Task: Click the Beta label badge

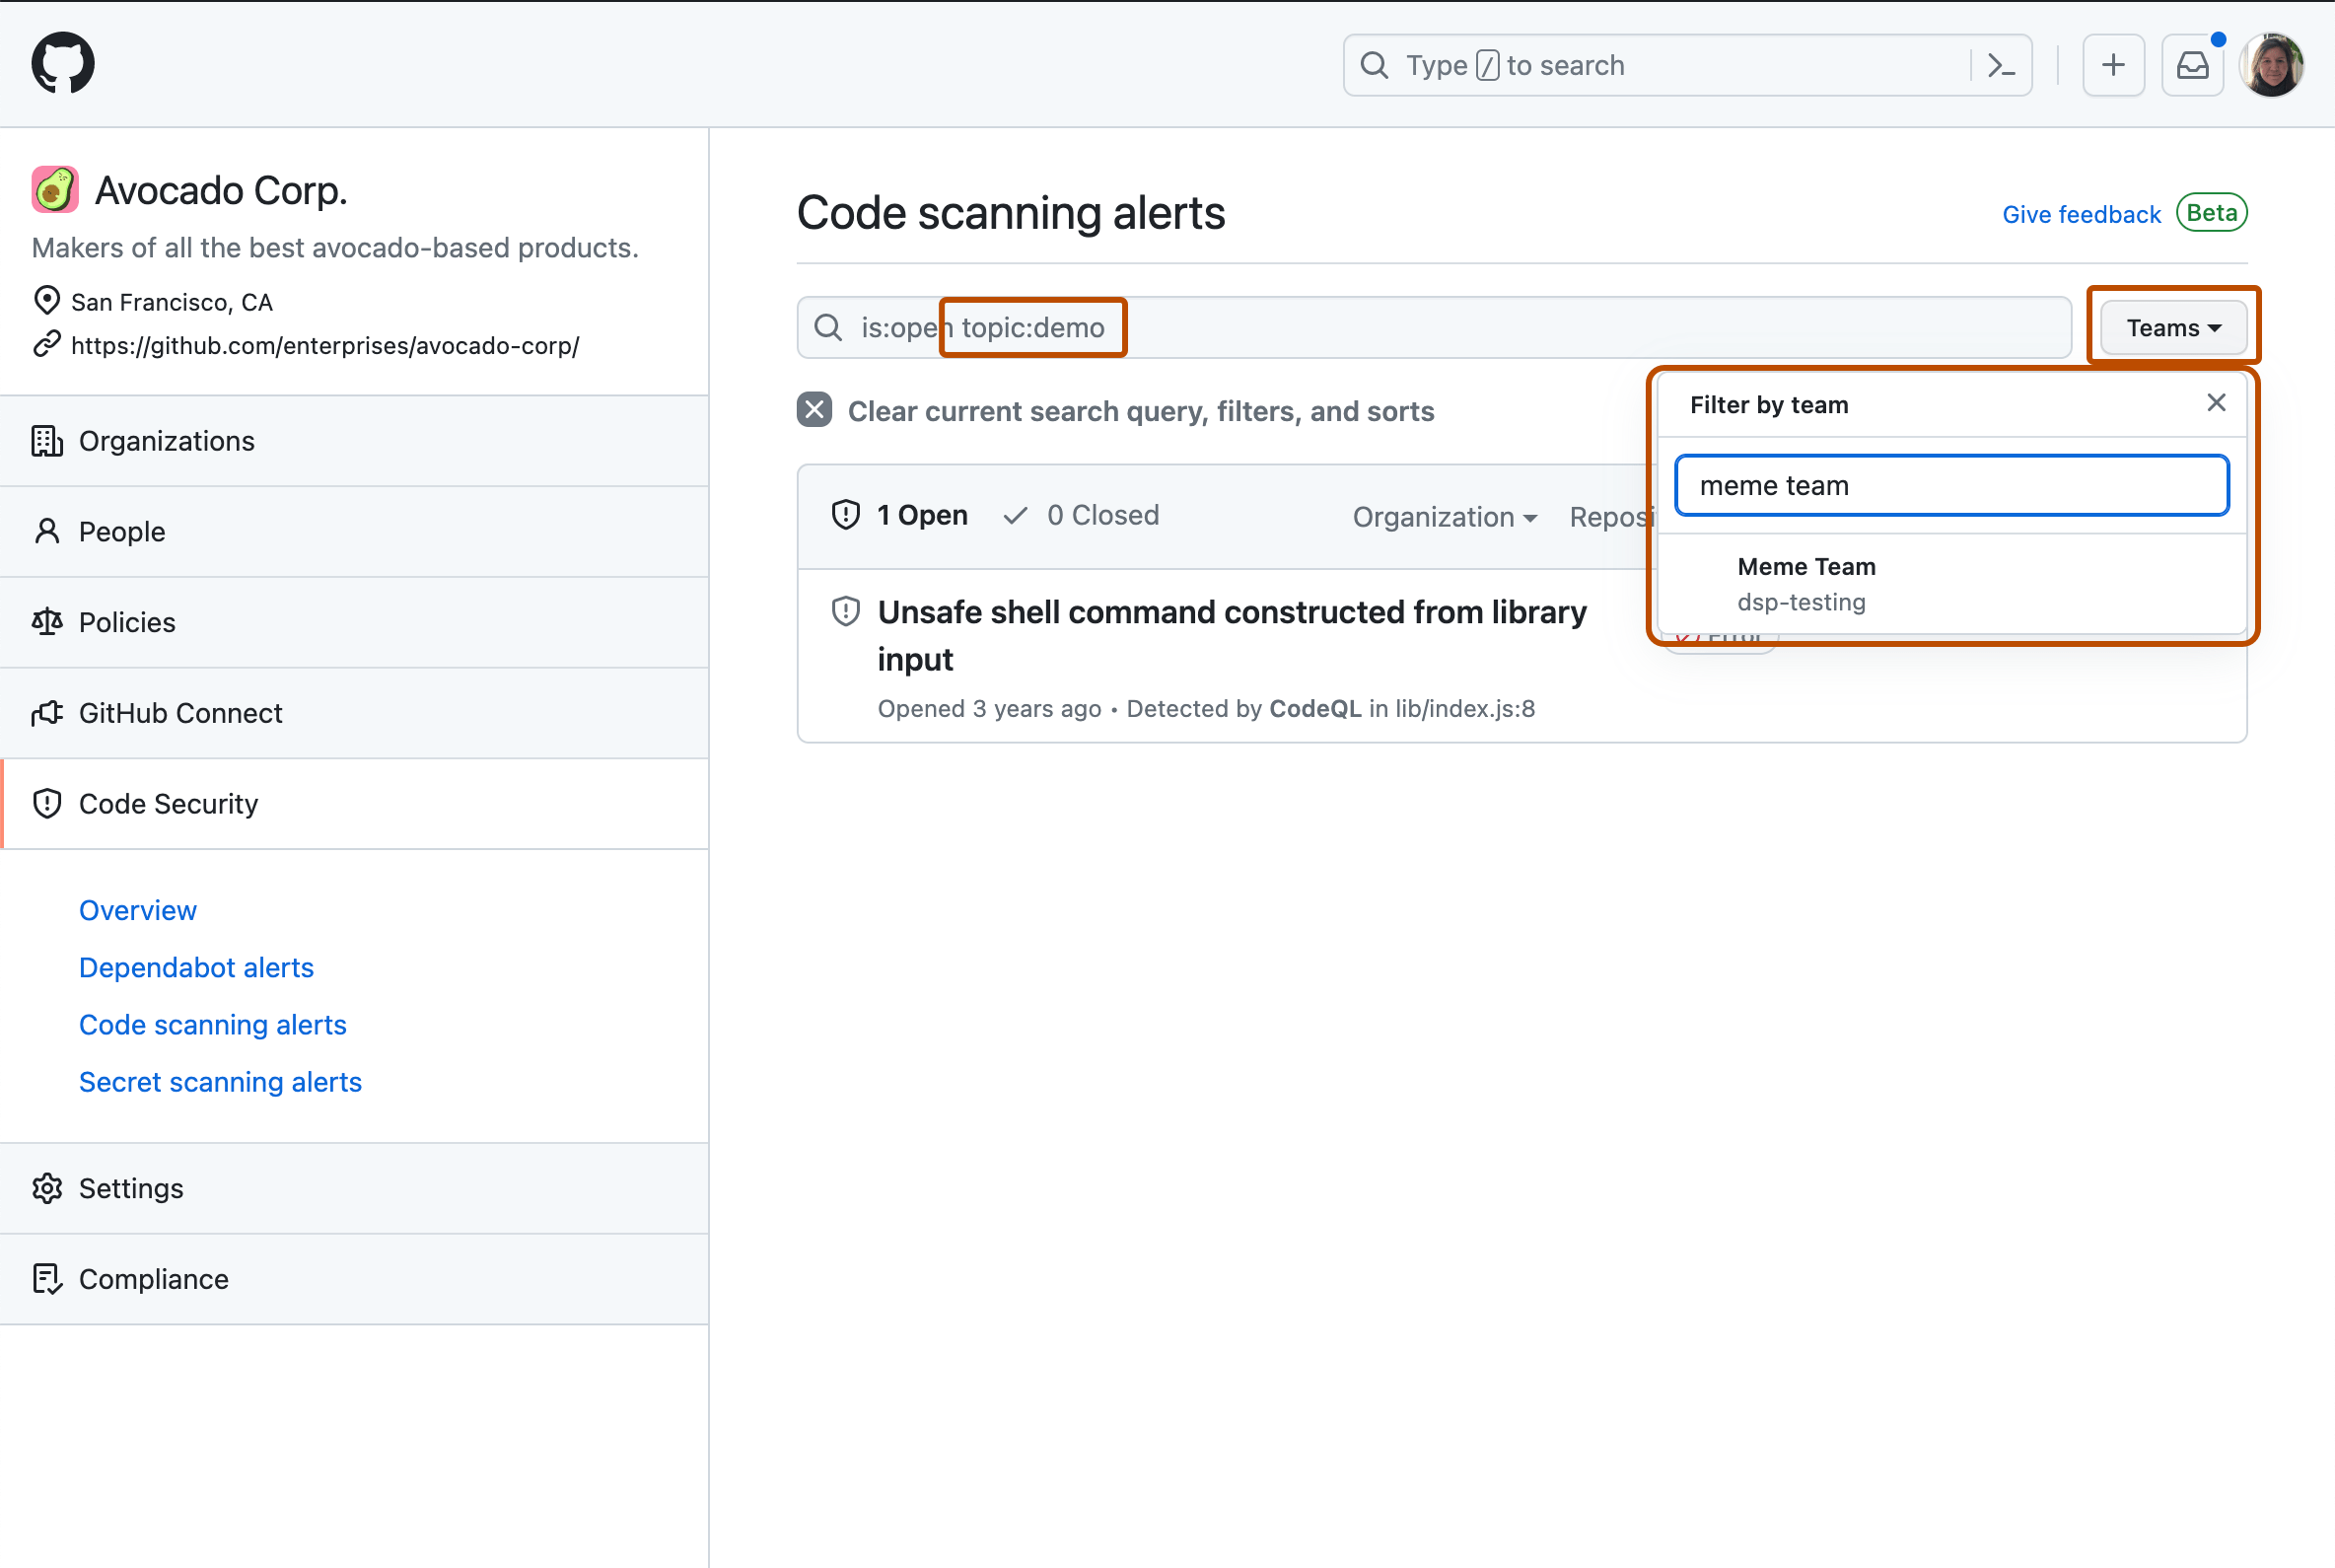Action: (x=2211, y=213)
